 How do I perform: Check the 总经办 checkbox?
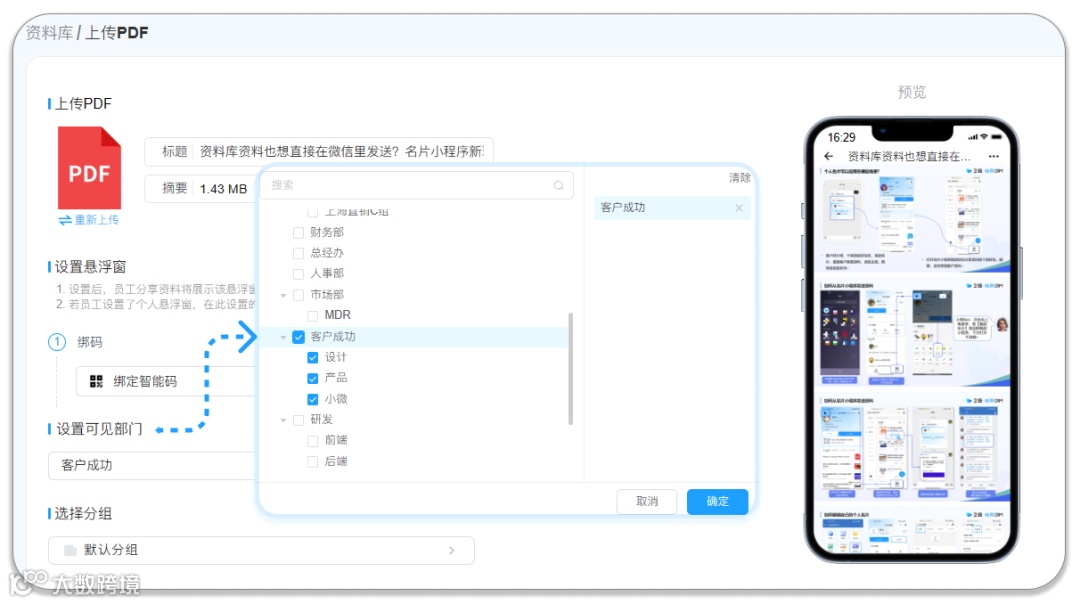tap(298, 253)
